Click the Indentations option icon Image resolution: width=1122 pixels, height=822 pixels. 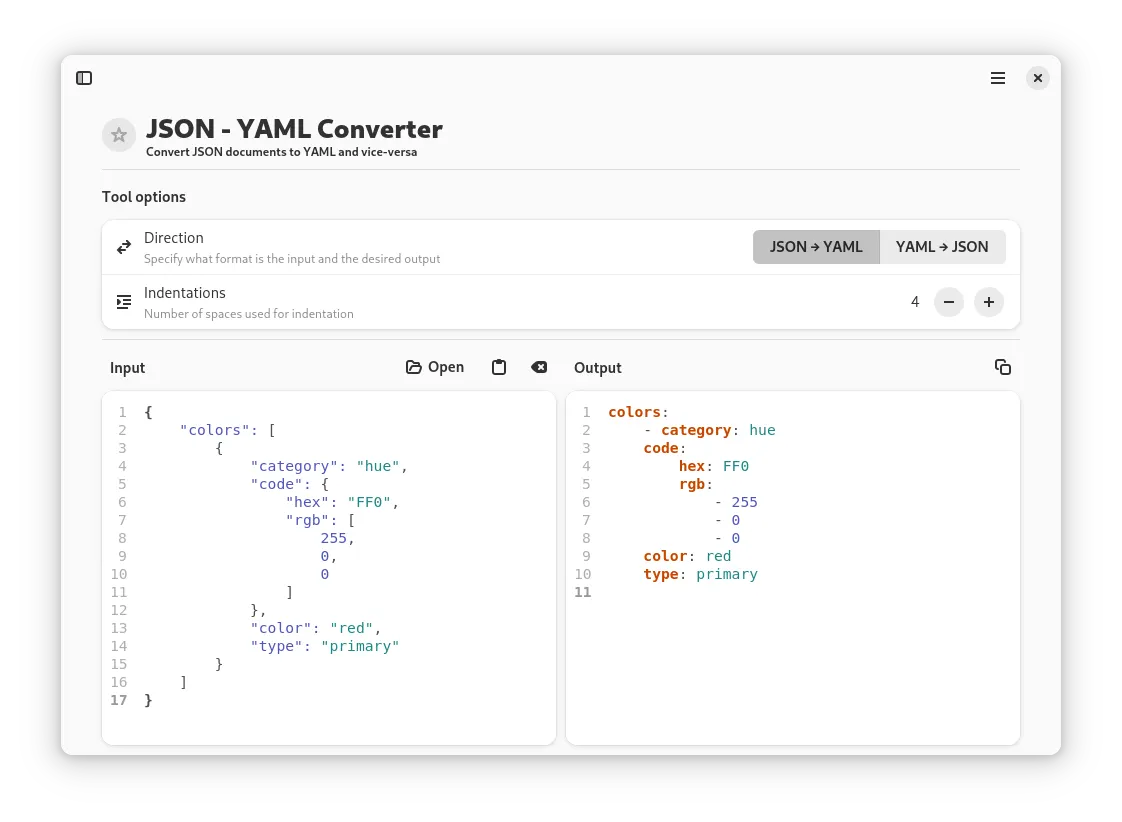[124, 302]
